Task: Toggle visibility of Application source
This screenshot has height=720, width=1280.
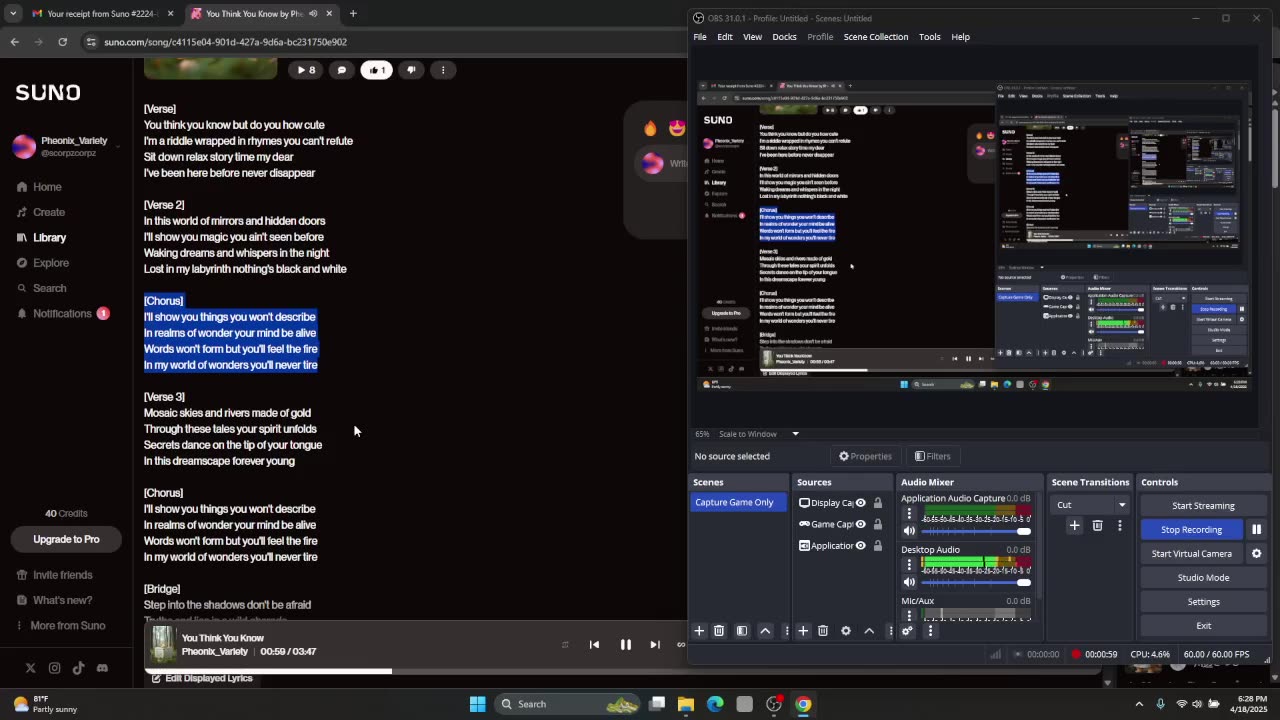Action: pos(860,546)
